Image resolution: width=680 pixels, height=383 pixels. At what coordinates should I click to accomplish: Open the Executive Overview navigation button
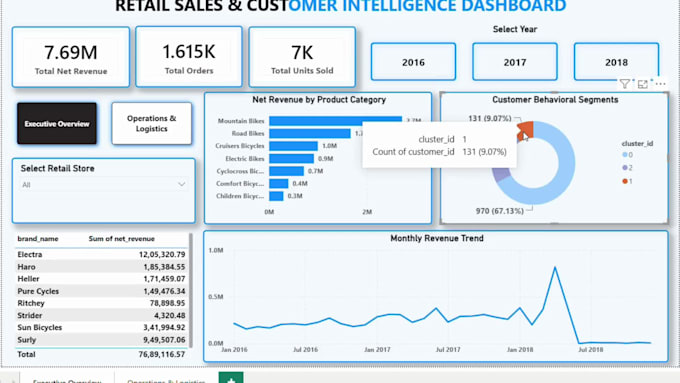tap(57, 124)
